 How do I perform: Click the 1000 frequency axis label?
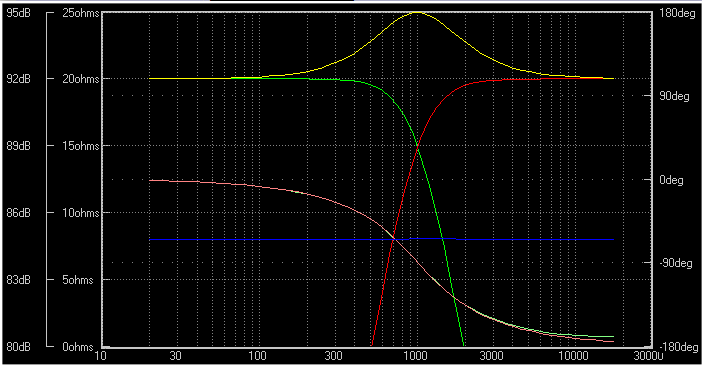point(415,356)
